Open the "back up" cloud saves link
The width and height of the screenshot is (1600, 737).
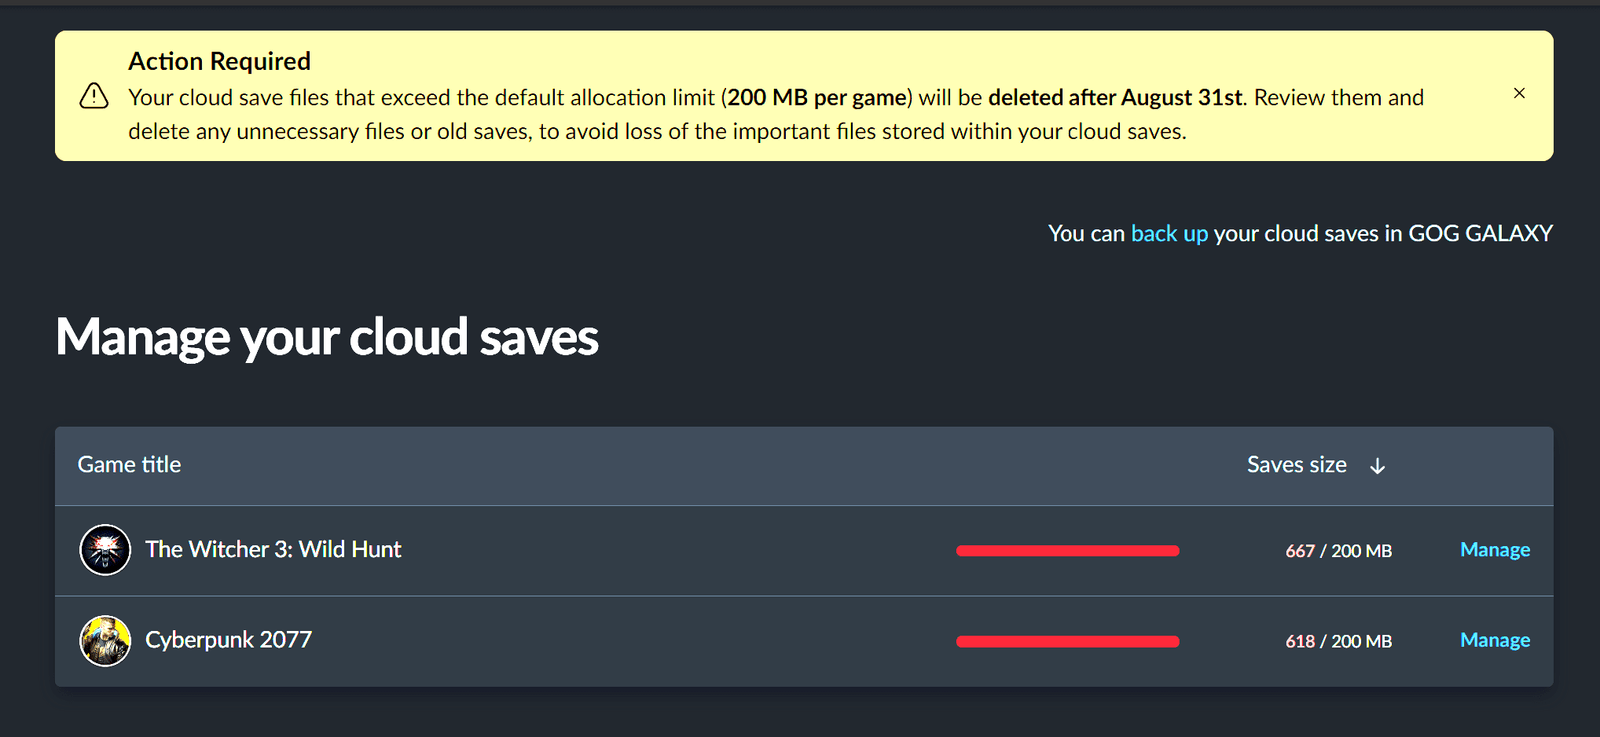(x=1169, y=234)
